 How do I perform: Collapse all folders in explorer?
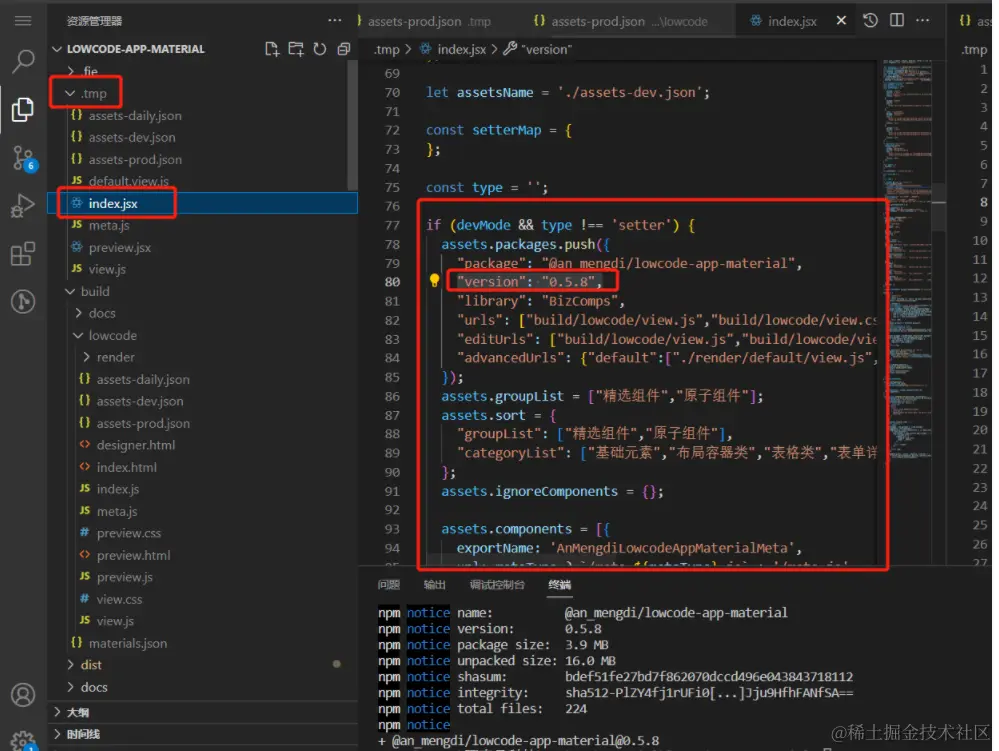(x=344, y=49)
